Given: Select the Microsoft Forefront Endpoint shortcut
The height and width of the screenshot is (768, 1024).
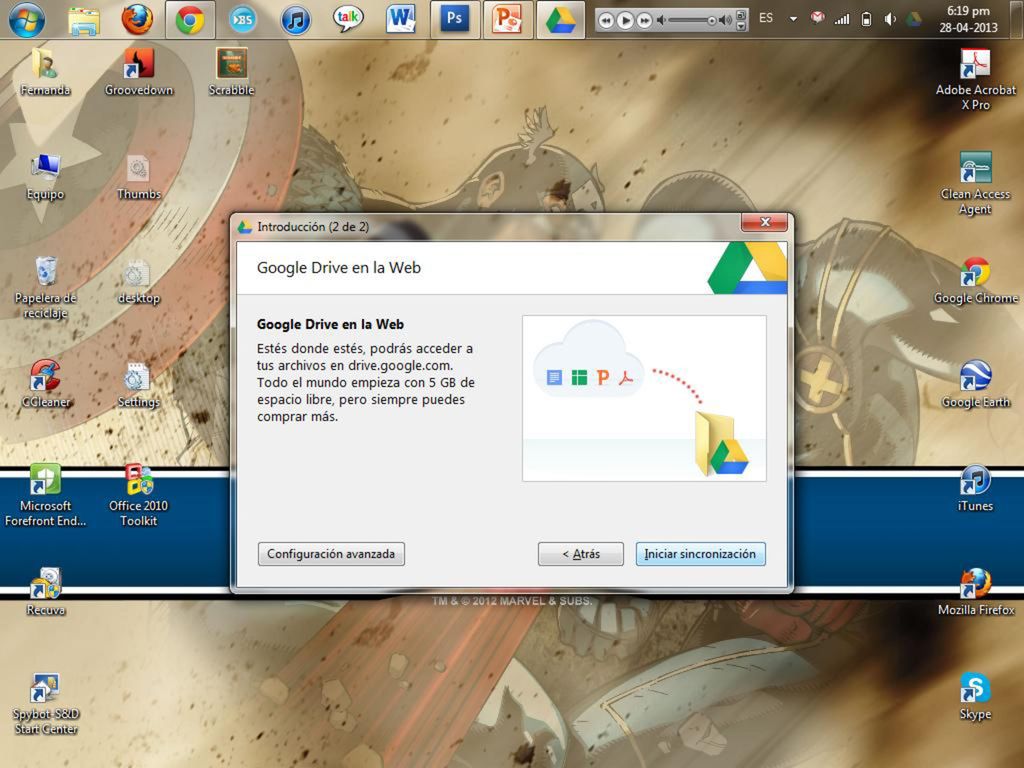Looking at the screenshot, I should point(45,495).
